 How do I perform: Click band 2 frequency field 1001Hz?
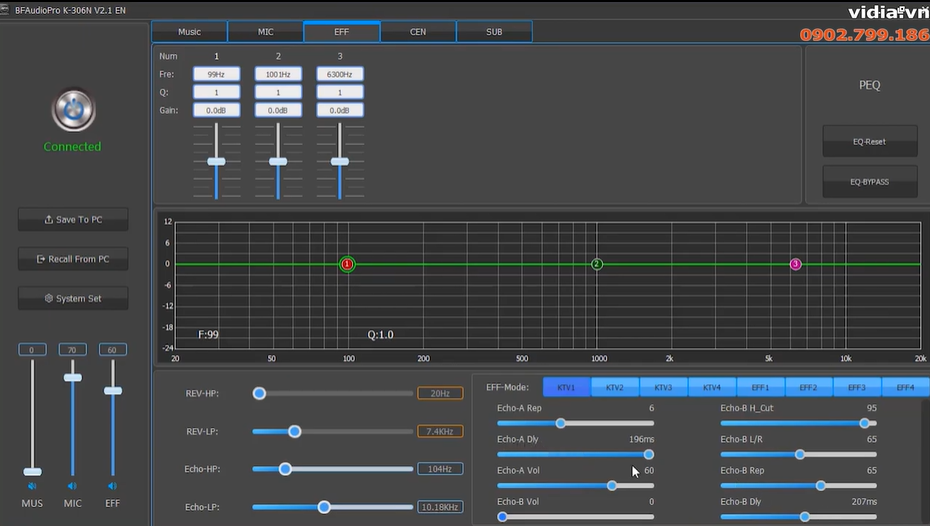(278, 74)
